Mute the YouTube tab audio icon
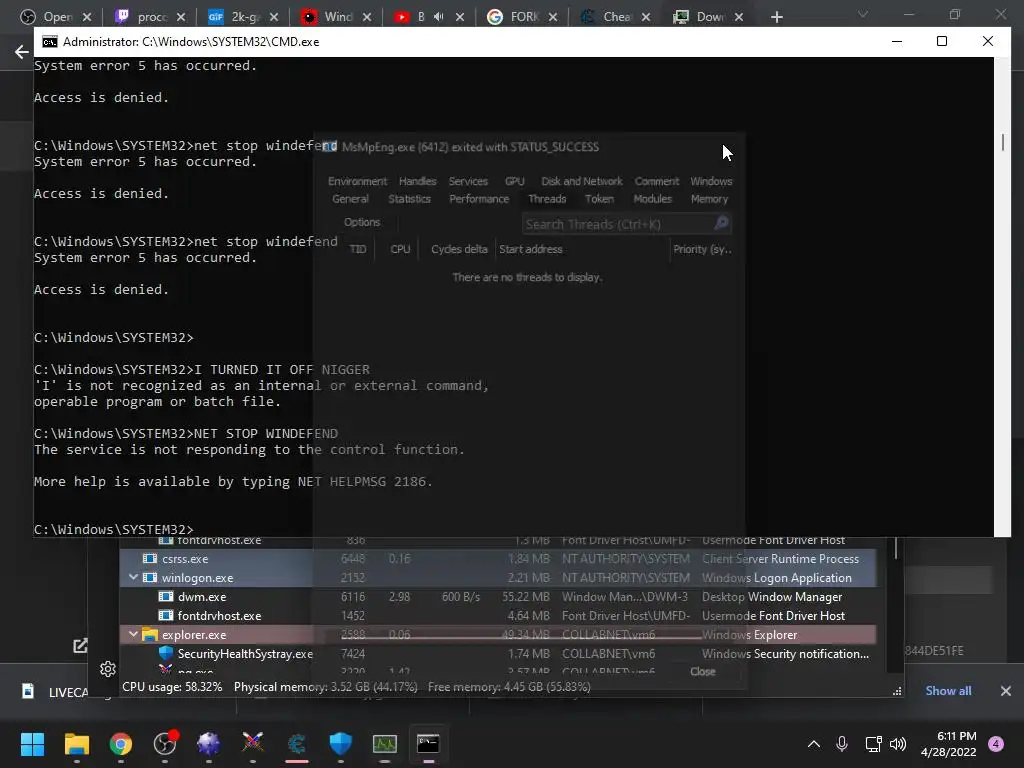The width and height of the screenshot is (1024, 768). tap(439, 16)
